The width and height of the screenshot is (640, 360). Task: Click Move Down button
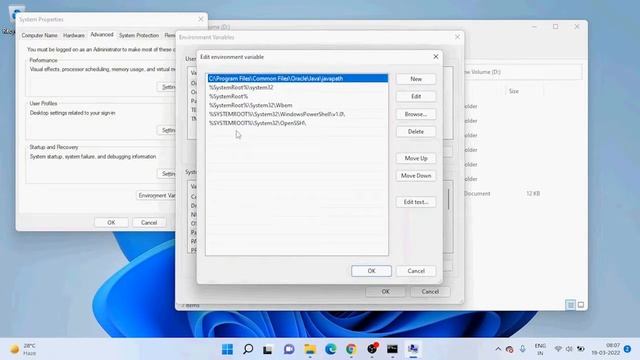tap(416, 176)
